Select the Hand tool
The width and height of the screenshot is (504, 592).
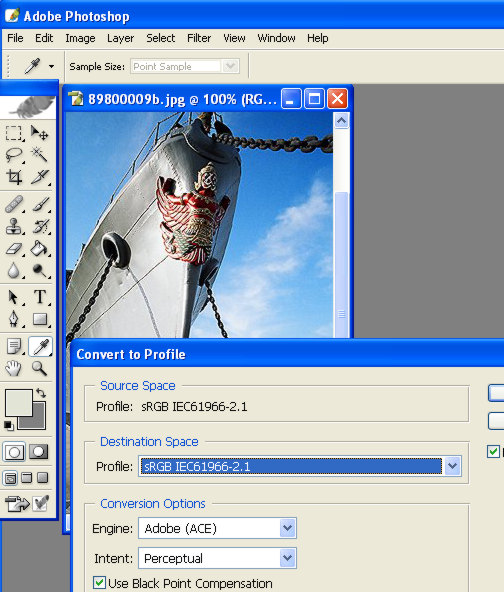(x=14, y=368)
